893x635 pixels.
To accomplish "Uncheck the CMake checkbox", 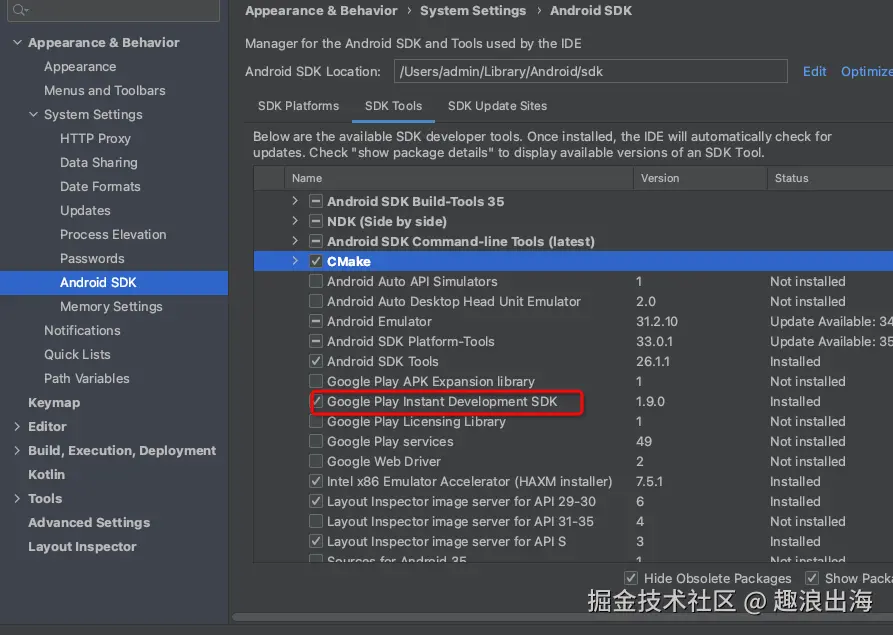I will tap(316, 261).
